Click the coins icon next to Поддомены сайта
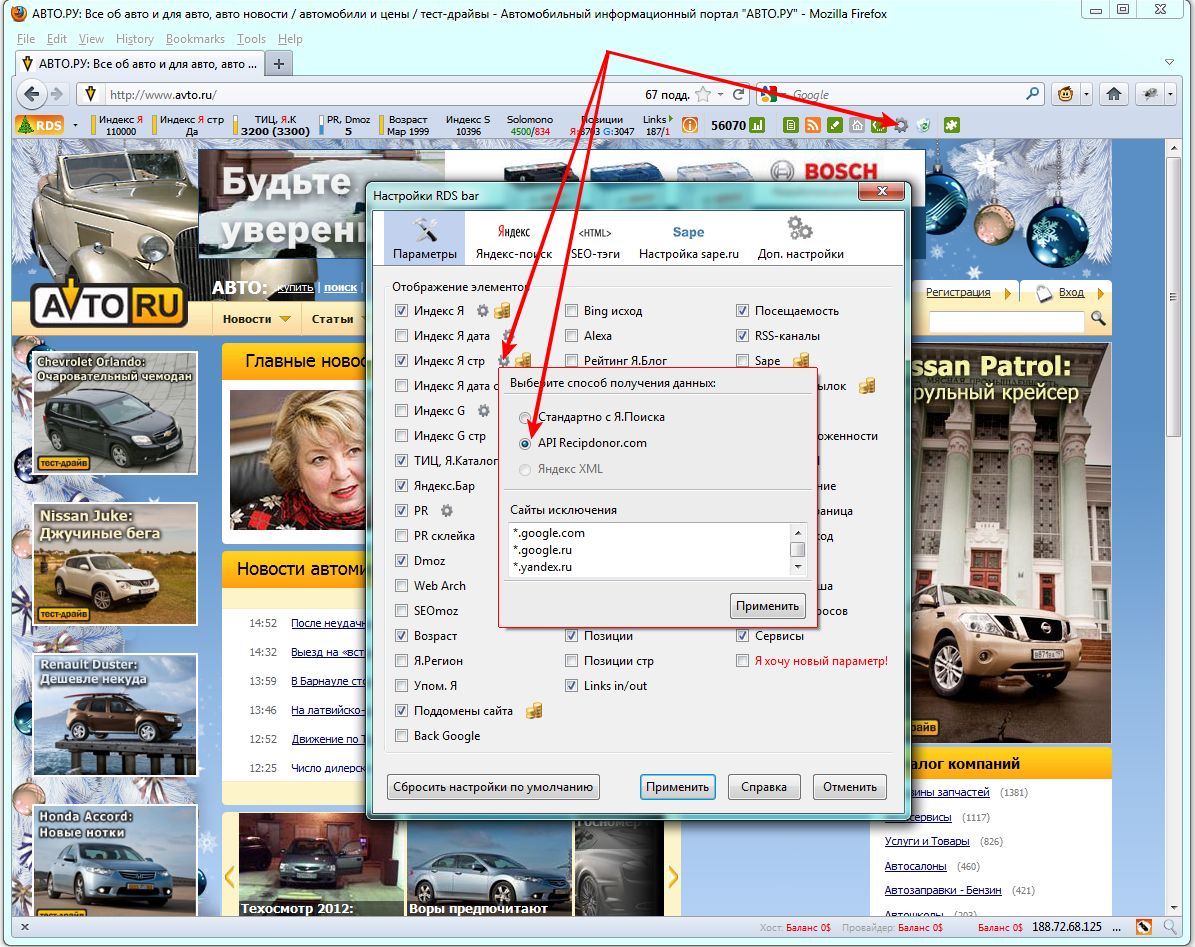This screenshot has height=947, width=1195. 535,711
